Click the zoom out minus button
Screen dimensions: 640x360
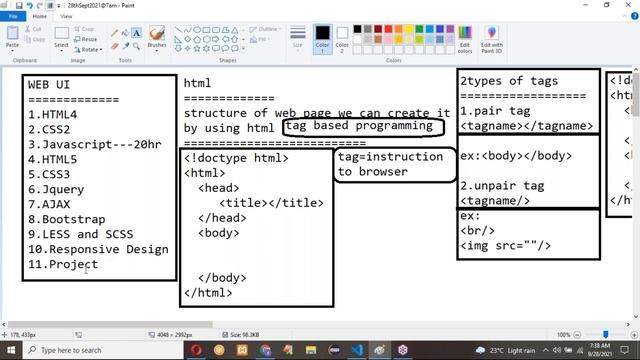[x=577, y=335]
